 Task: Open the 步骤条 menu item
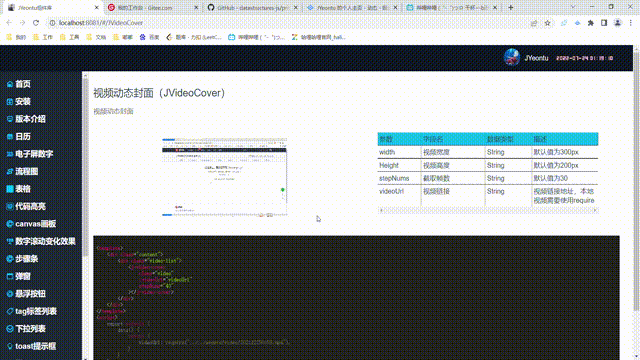point(27,259)
